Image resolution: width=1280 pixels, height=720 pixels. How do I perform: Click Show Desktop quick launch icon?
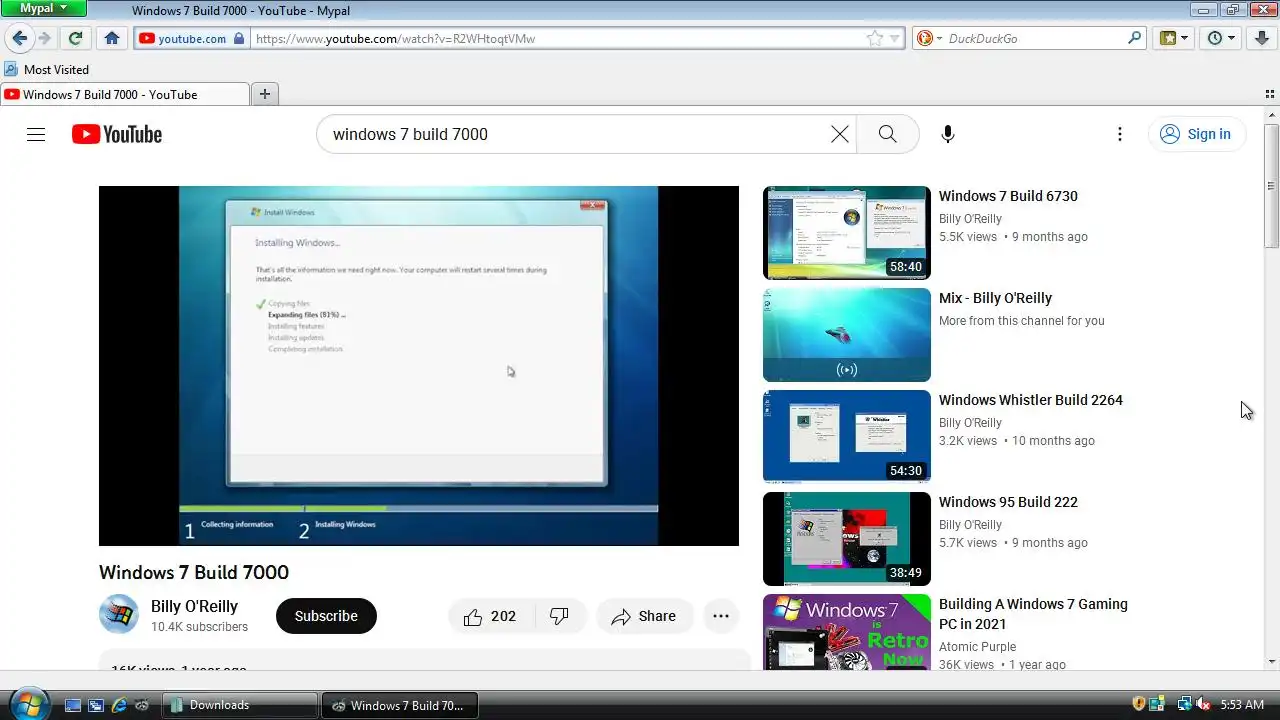tap(72, 705)
